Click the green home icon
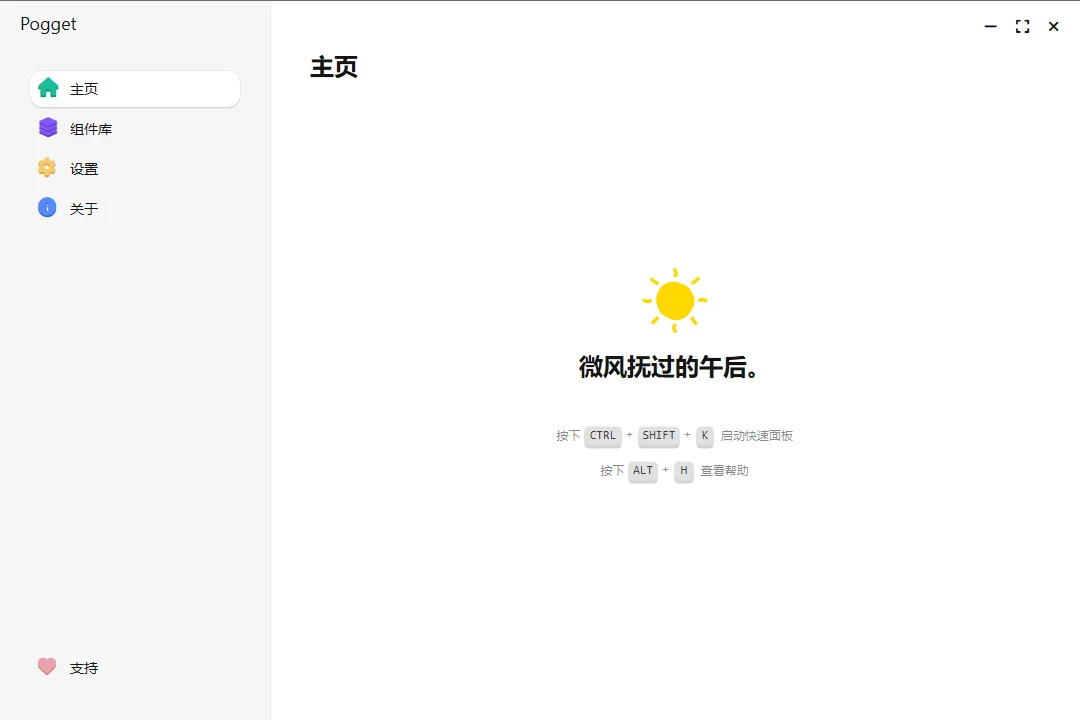Image resolution: width=1080 pixels, height=720 pixels. coord(48,88)
